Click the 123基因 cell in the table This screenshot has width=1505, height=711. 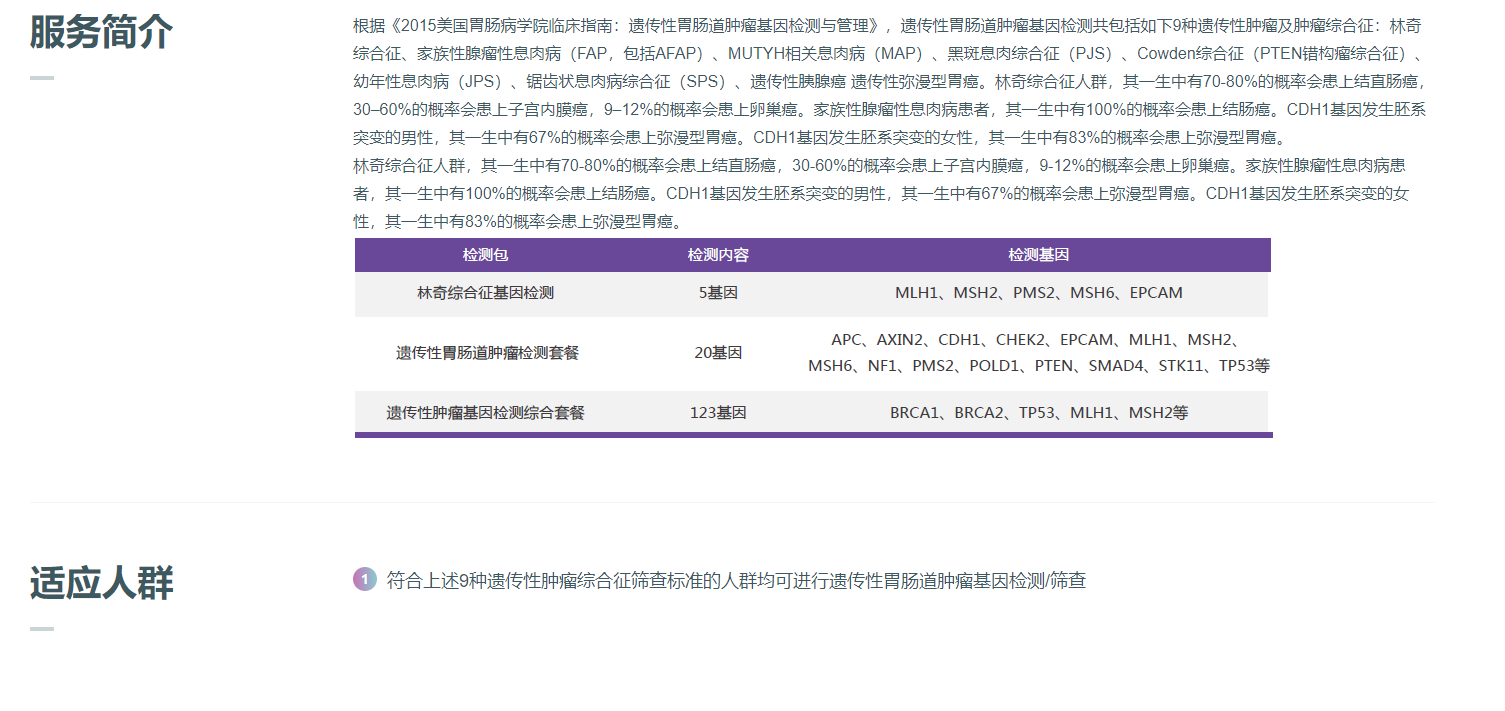pyautogui.click(x=717, y=413)
